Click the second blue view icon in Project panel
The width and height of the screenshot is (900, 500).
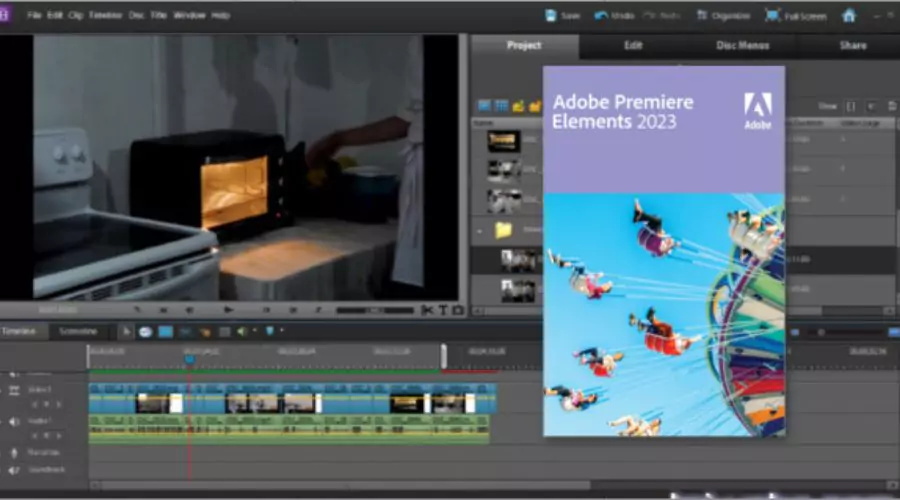point(501,106)
